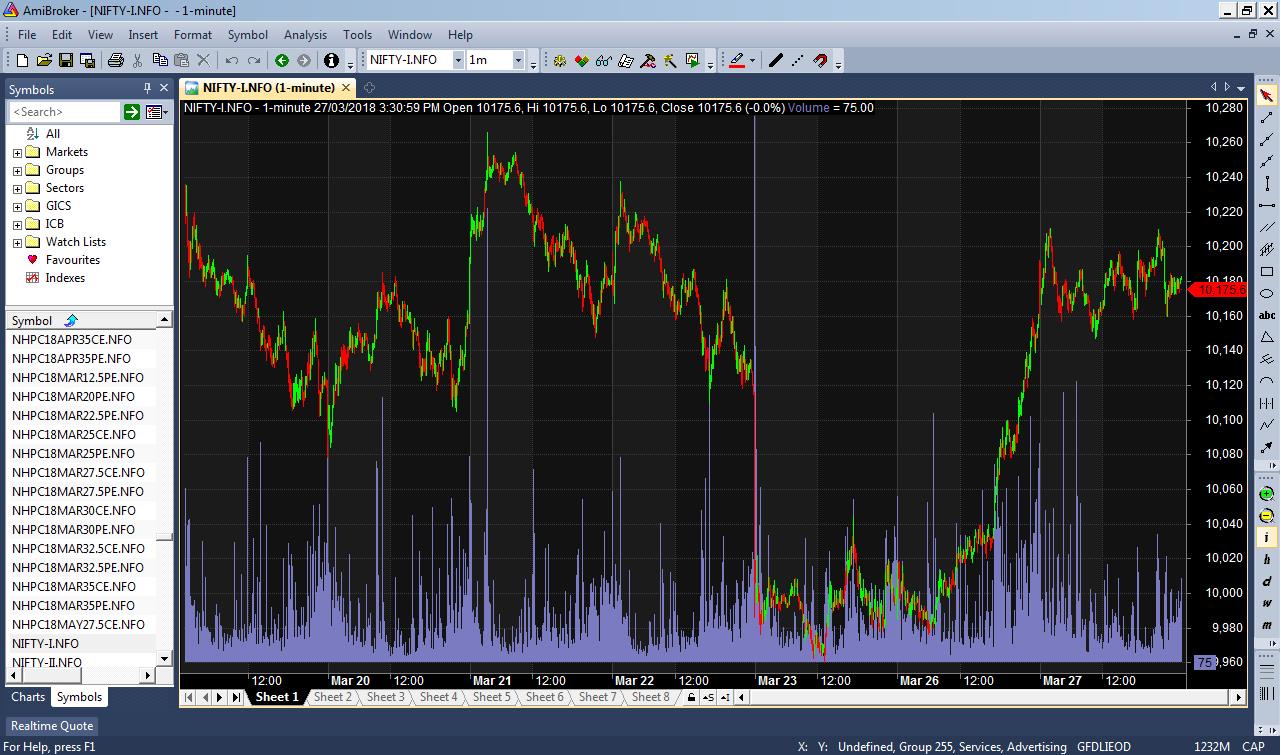Click the symbol Search input field
The width and height of the screenshot is (1281, 755).
click(x=64, y=112)
